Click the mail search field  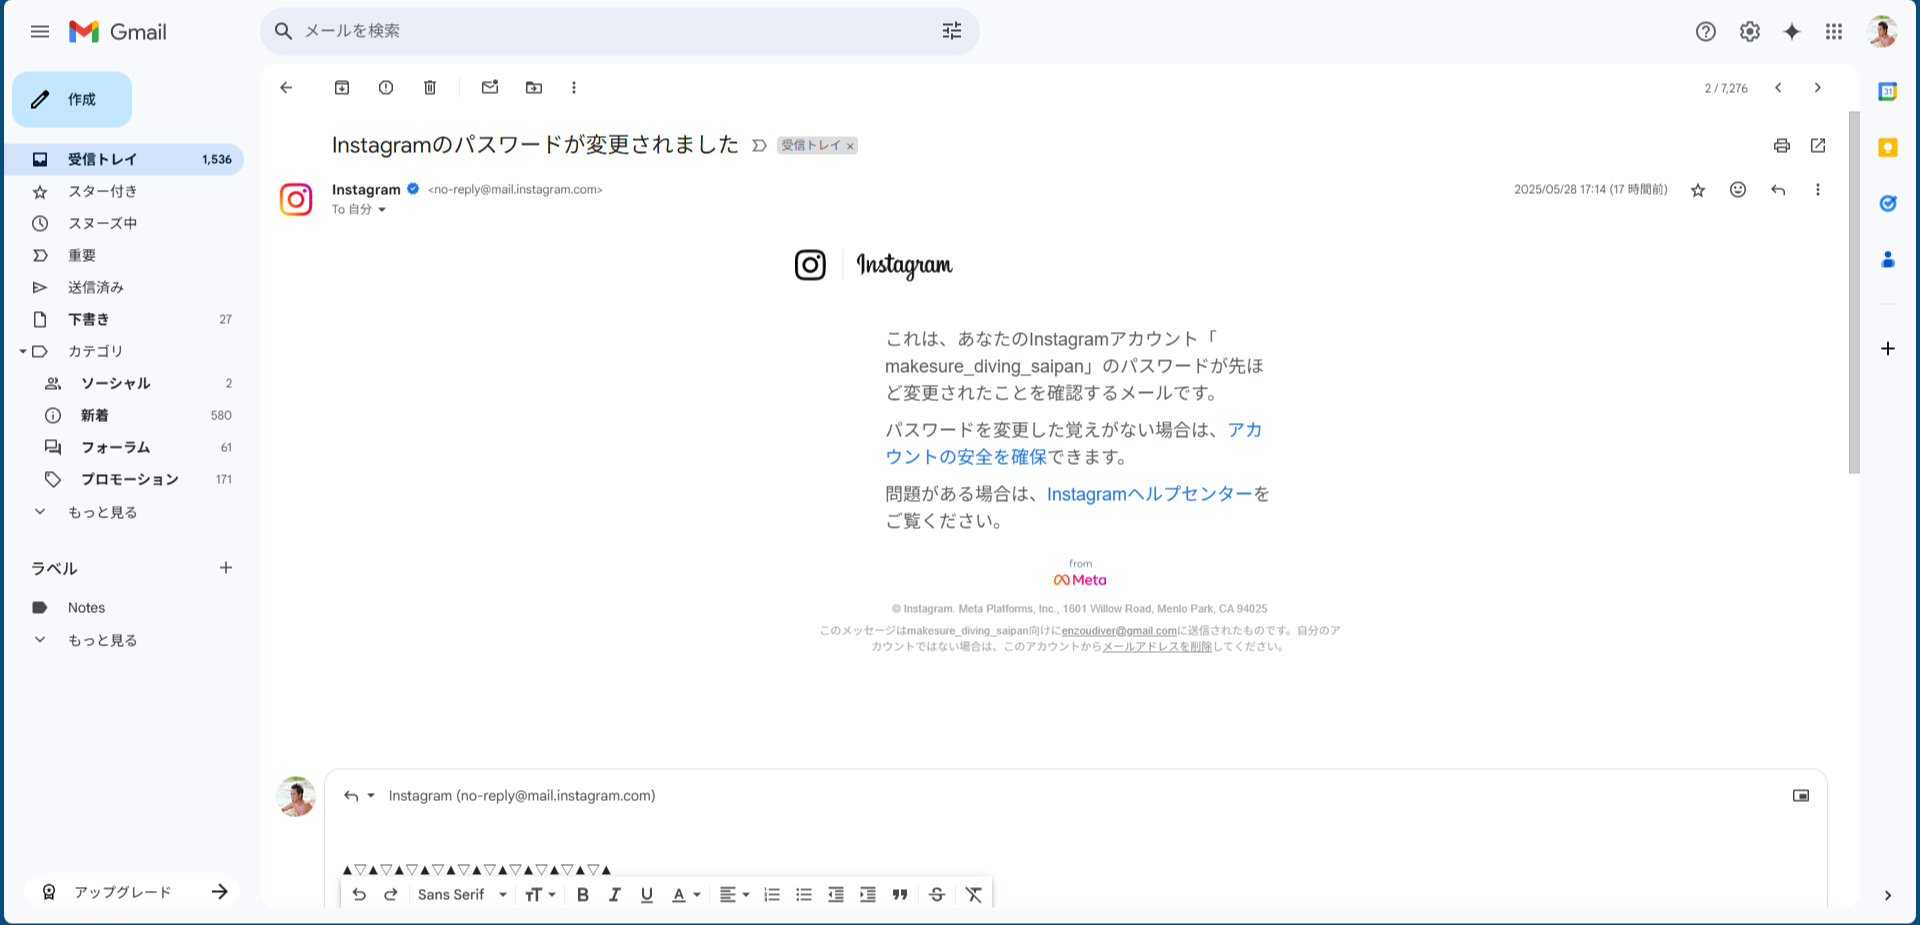click(620, 31)
